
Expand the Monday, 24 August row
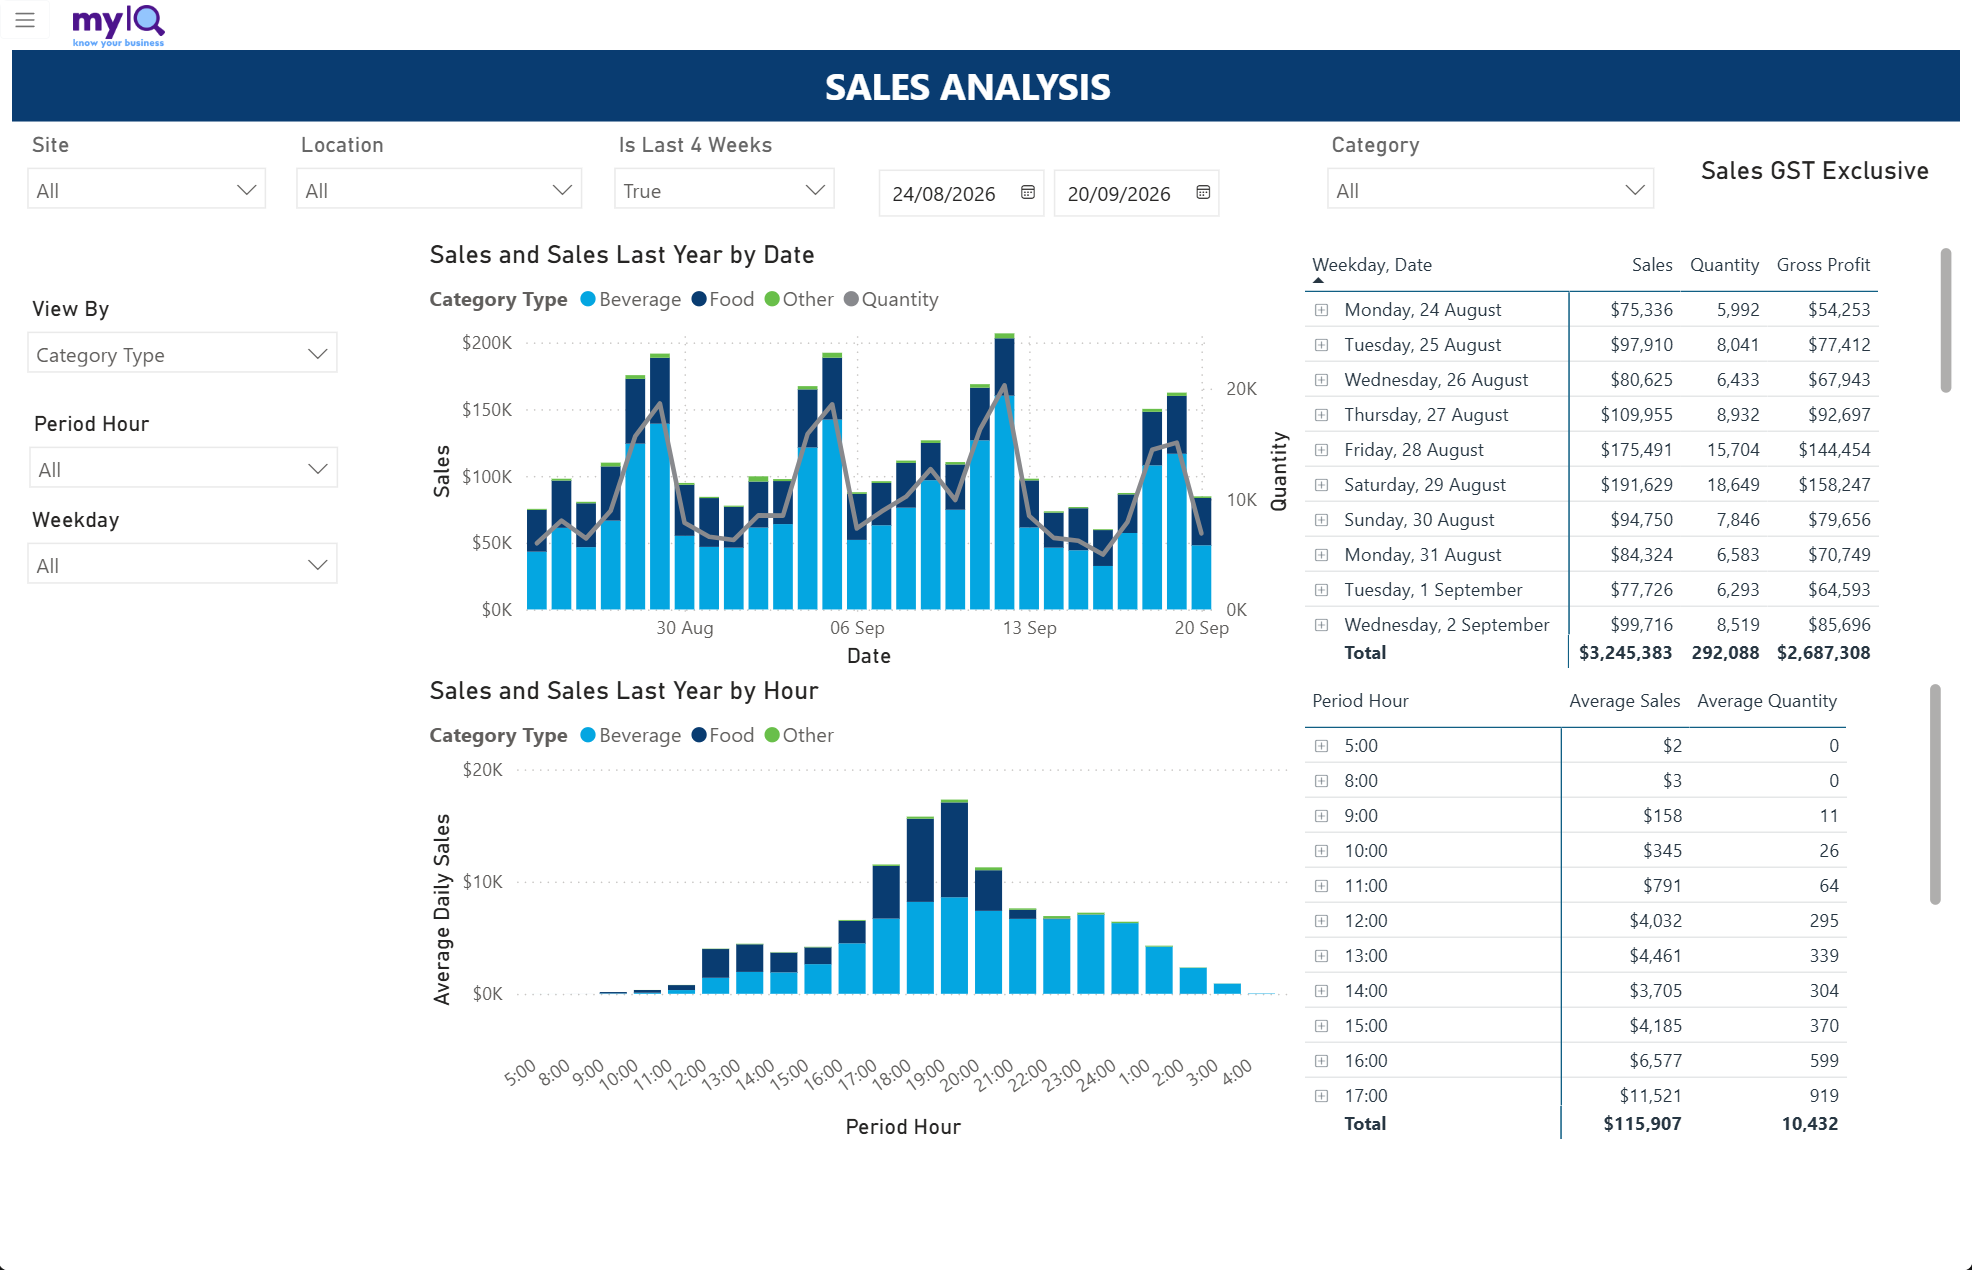(1321, 310)
